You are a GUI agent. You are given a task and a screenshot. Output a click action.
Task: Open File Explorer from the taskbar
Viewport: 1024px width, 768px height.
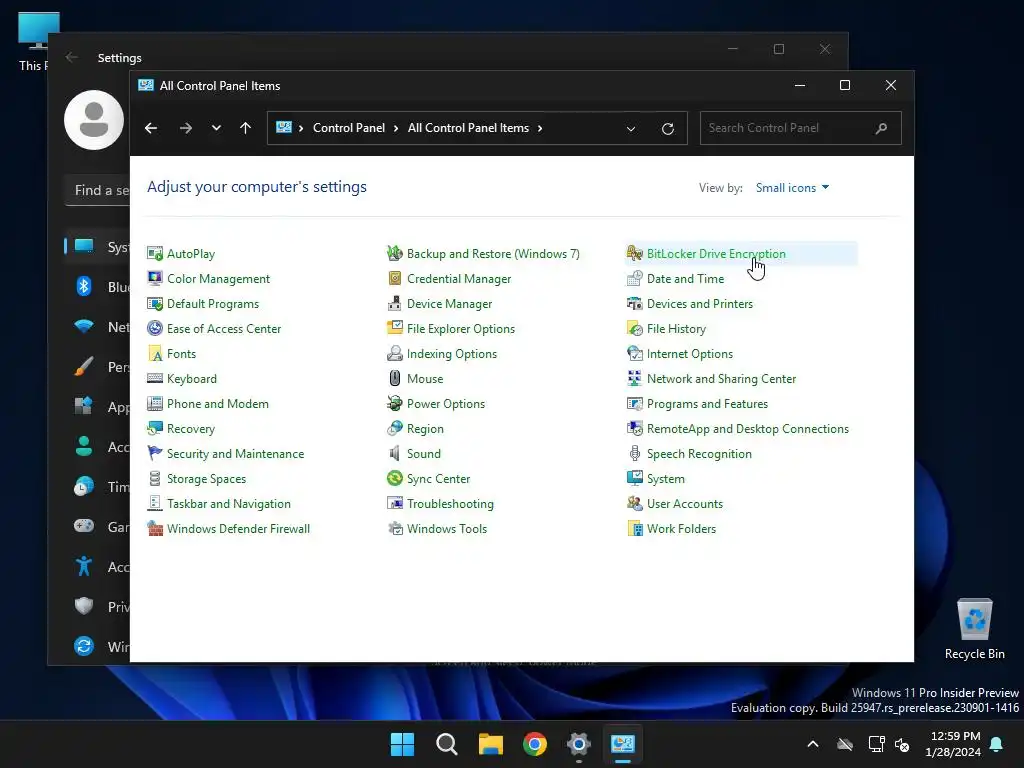coord(490,744)
